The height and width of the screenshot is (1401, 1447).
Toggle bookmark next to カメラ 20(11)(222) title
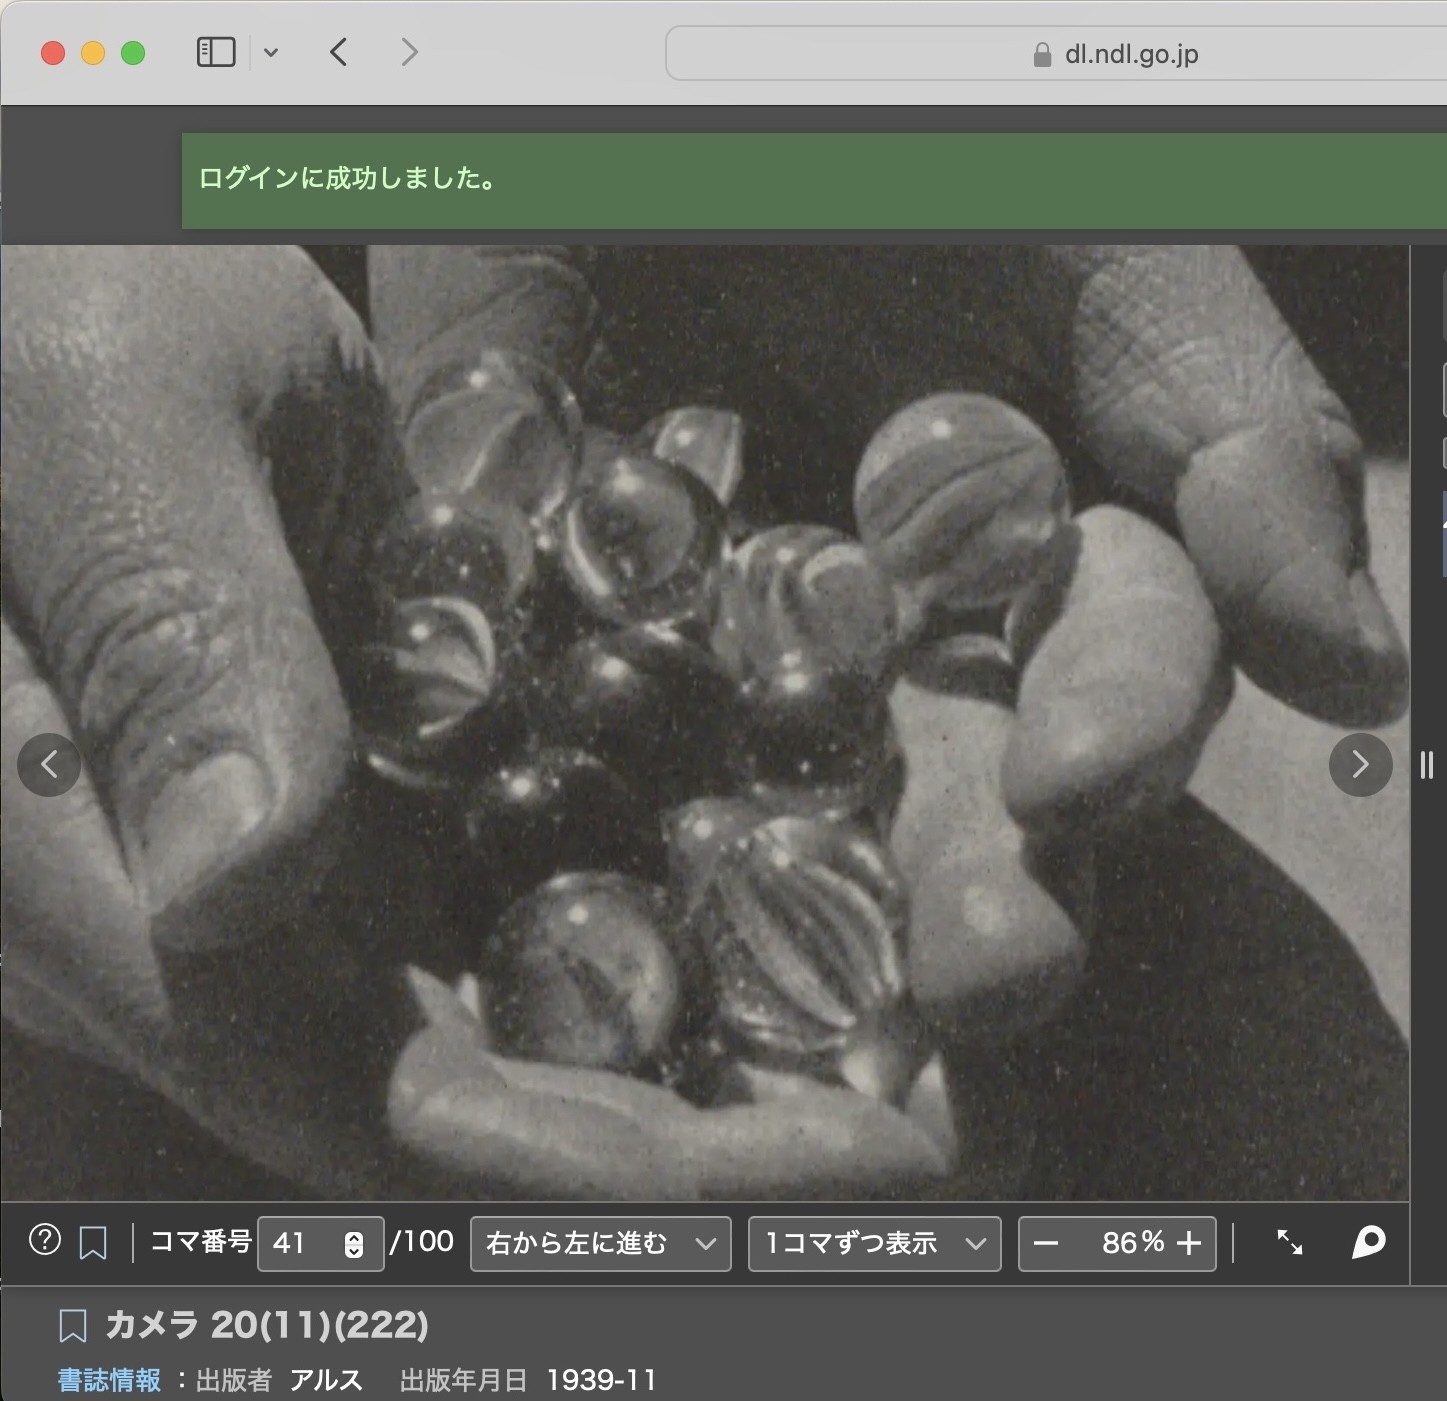73,1326
